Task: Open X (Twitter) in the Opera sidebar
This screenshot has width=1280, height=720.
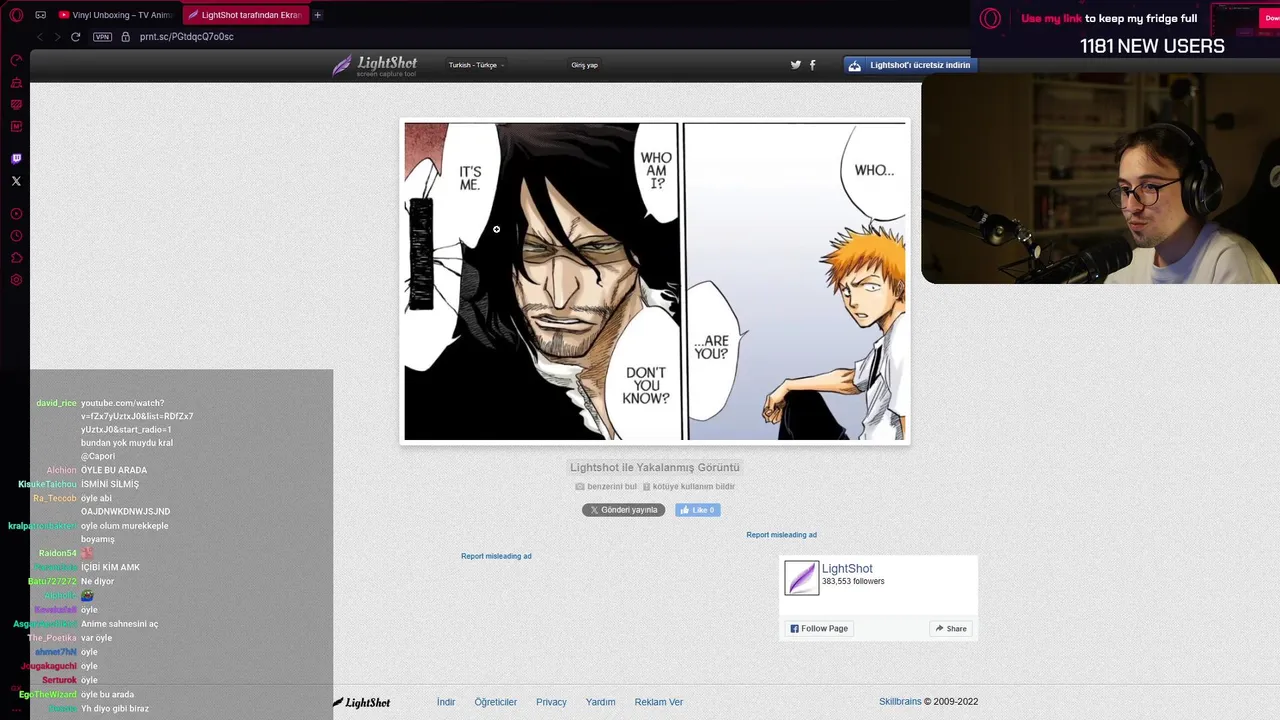Action: [16, 181]
